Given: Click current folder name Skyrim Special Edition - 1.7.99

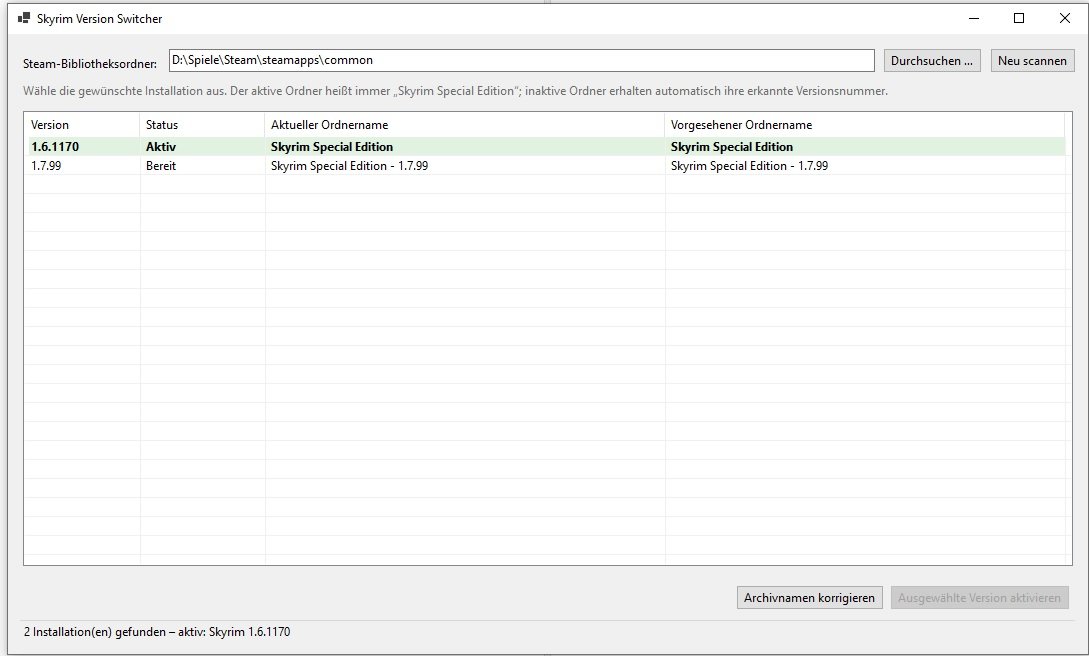Looking at the screenshot, I should pyautogui.click(x=349, y=166).
